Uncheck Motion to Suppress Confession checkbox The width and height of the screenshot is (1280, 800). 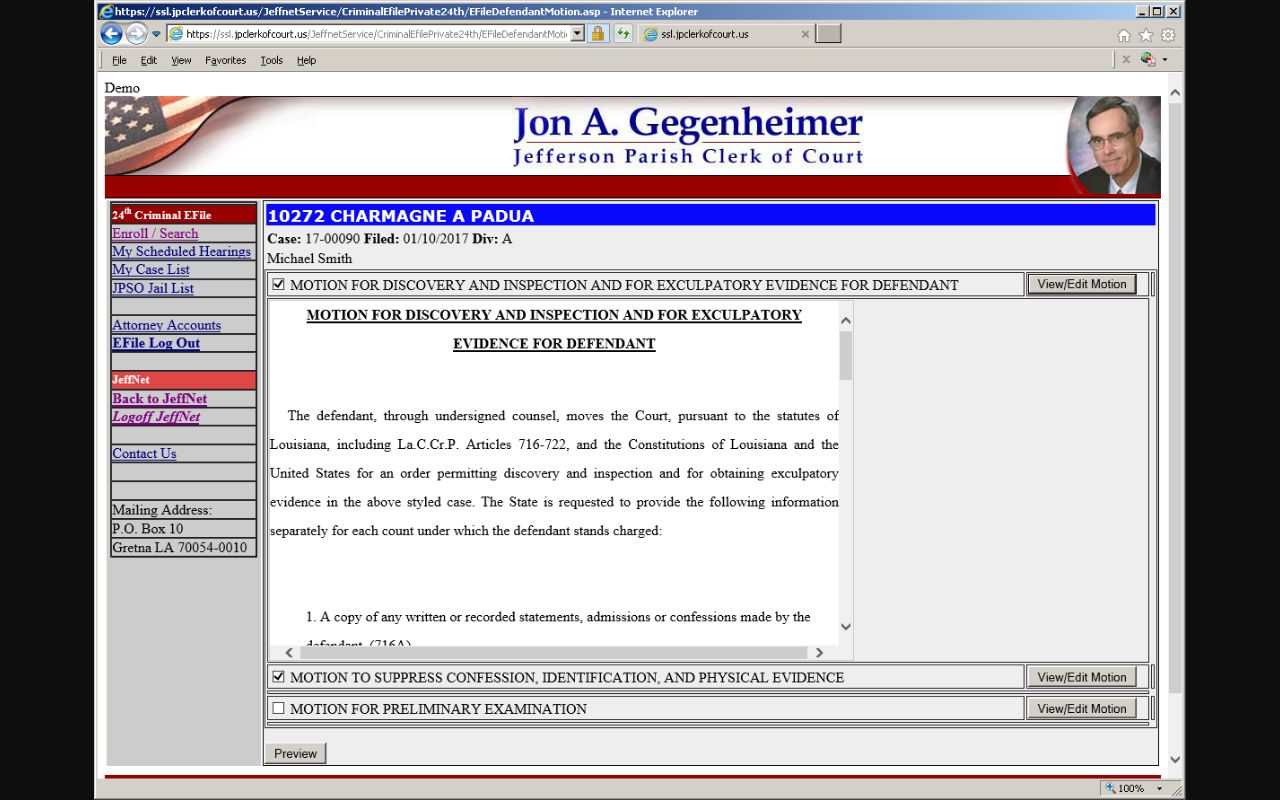(x=279, y=677)
